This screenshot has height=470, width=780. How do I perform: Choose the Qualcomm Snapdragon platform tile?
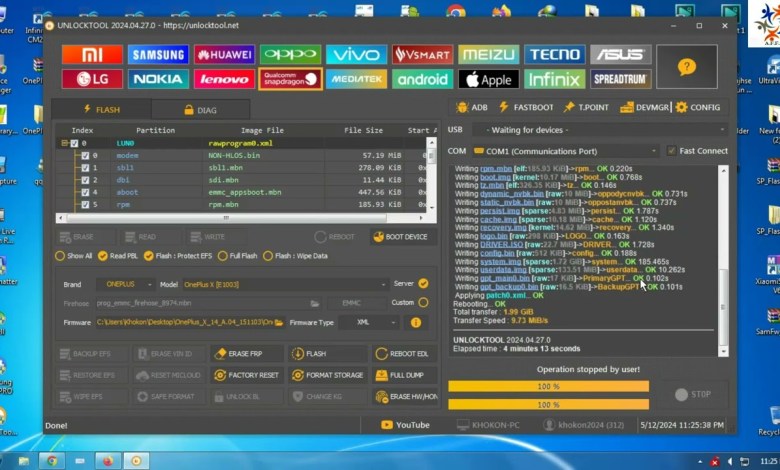(x=290, y=79)
